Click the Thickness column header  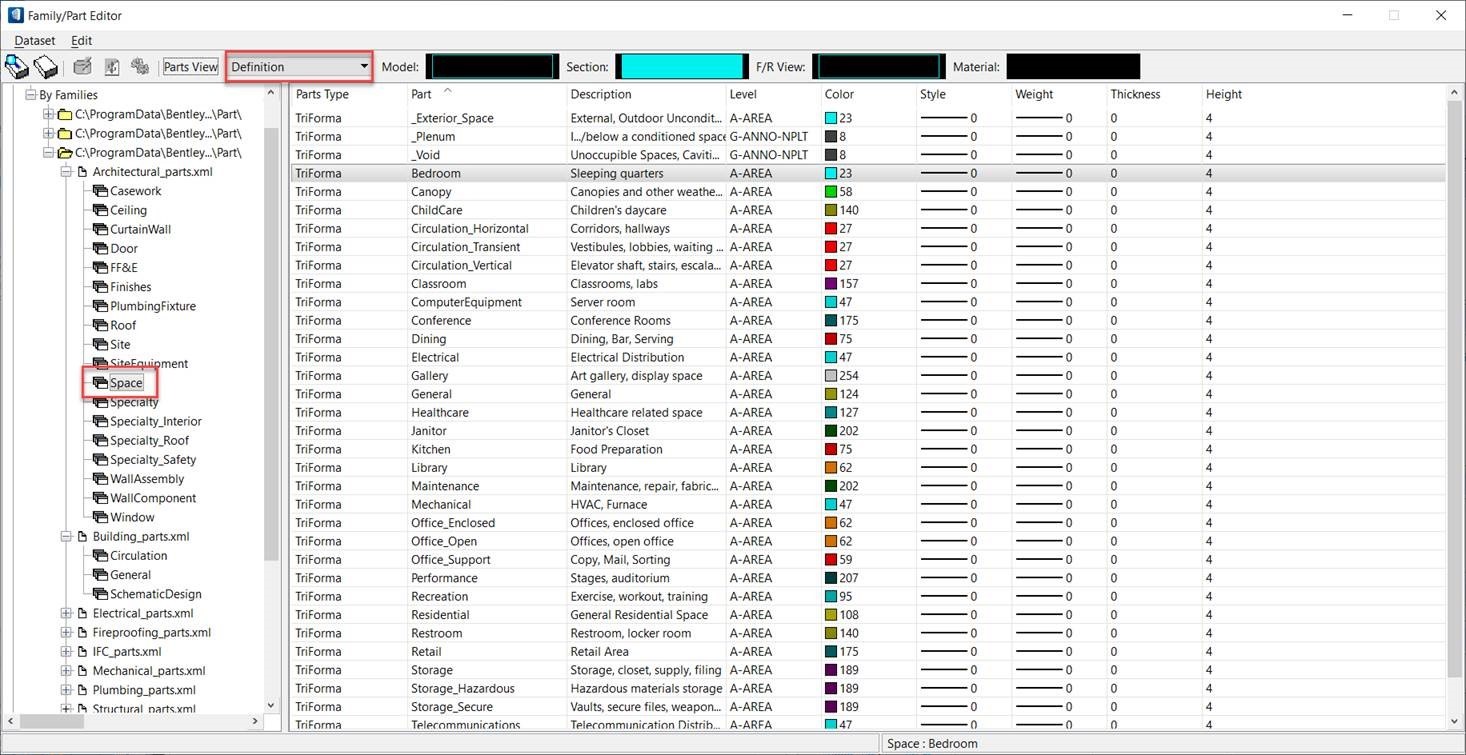pyautogui.click(x=1152, y=94)
